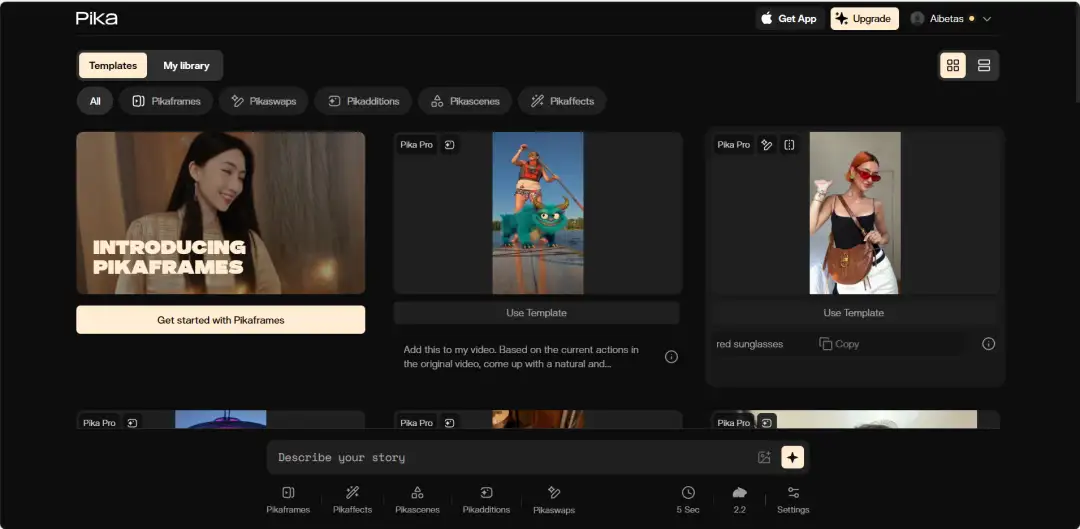Switch to the My library tab

186,65
